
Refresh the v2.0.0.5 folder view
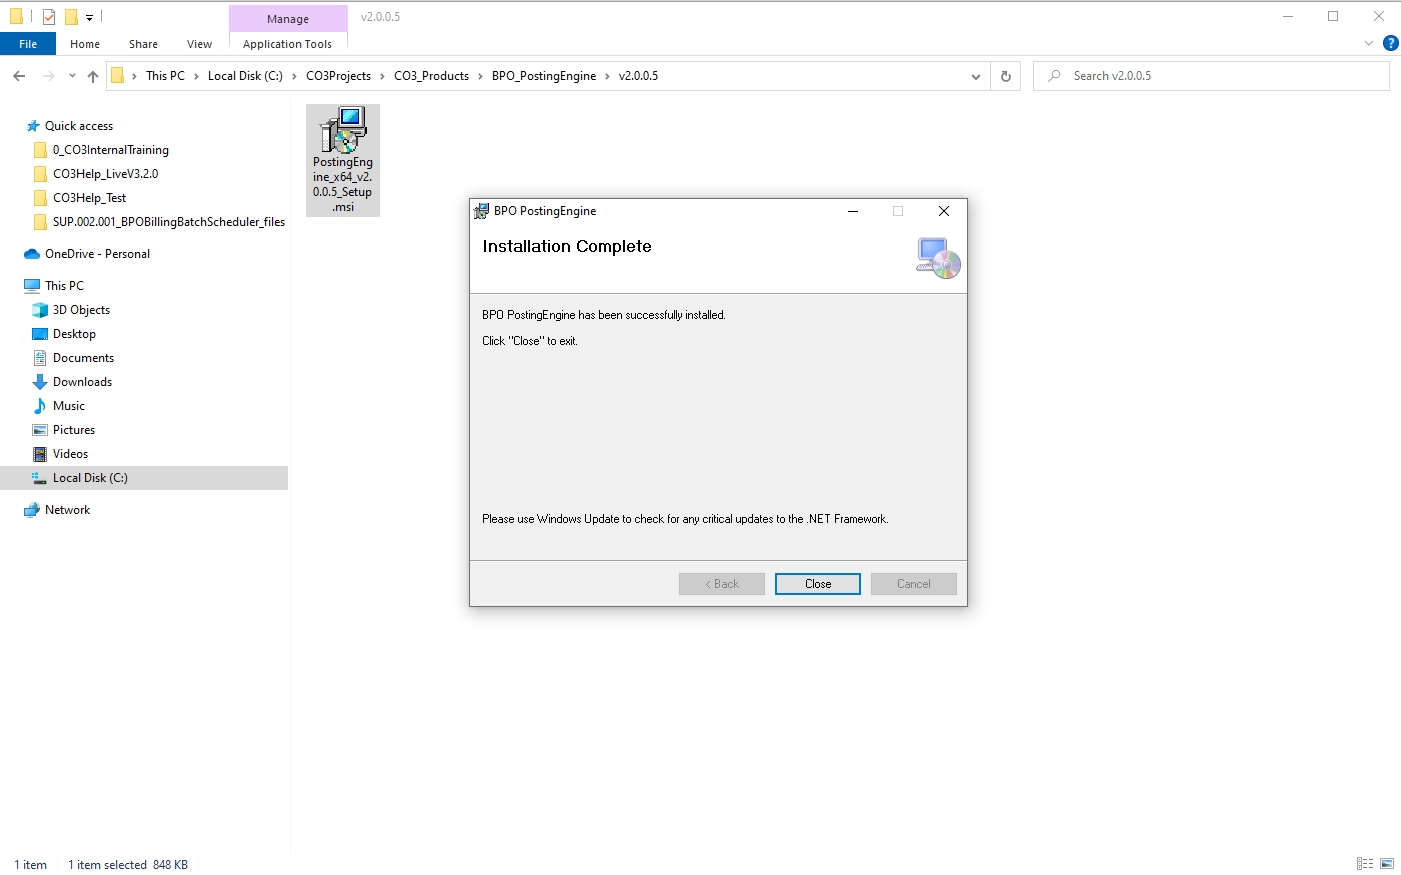(x=1006, y=76)
